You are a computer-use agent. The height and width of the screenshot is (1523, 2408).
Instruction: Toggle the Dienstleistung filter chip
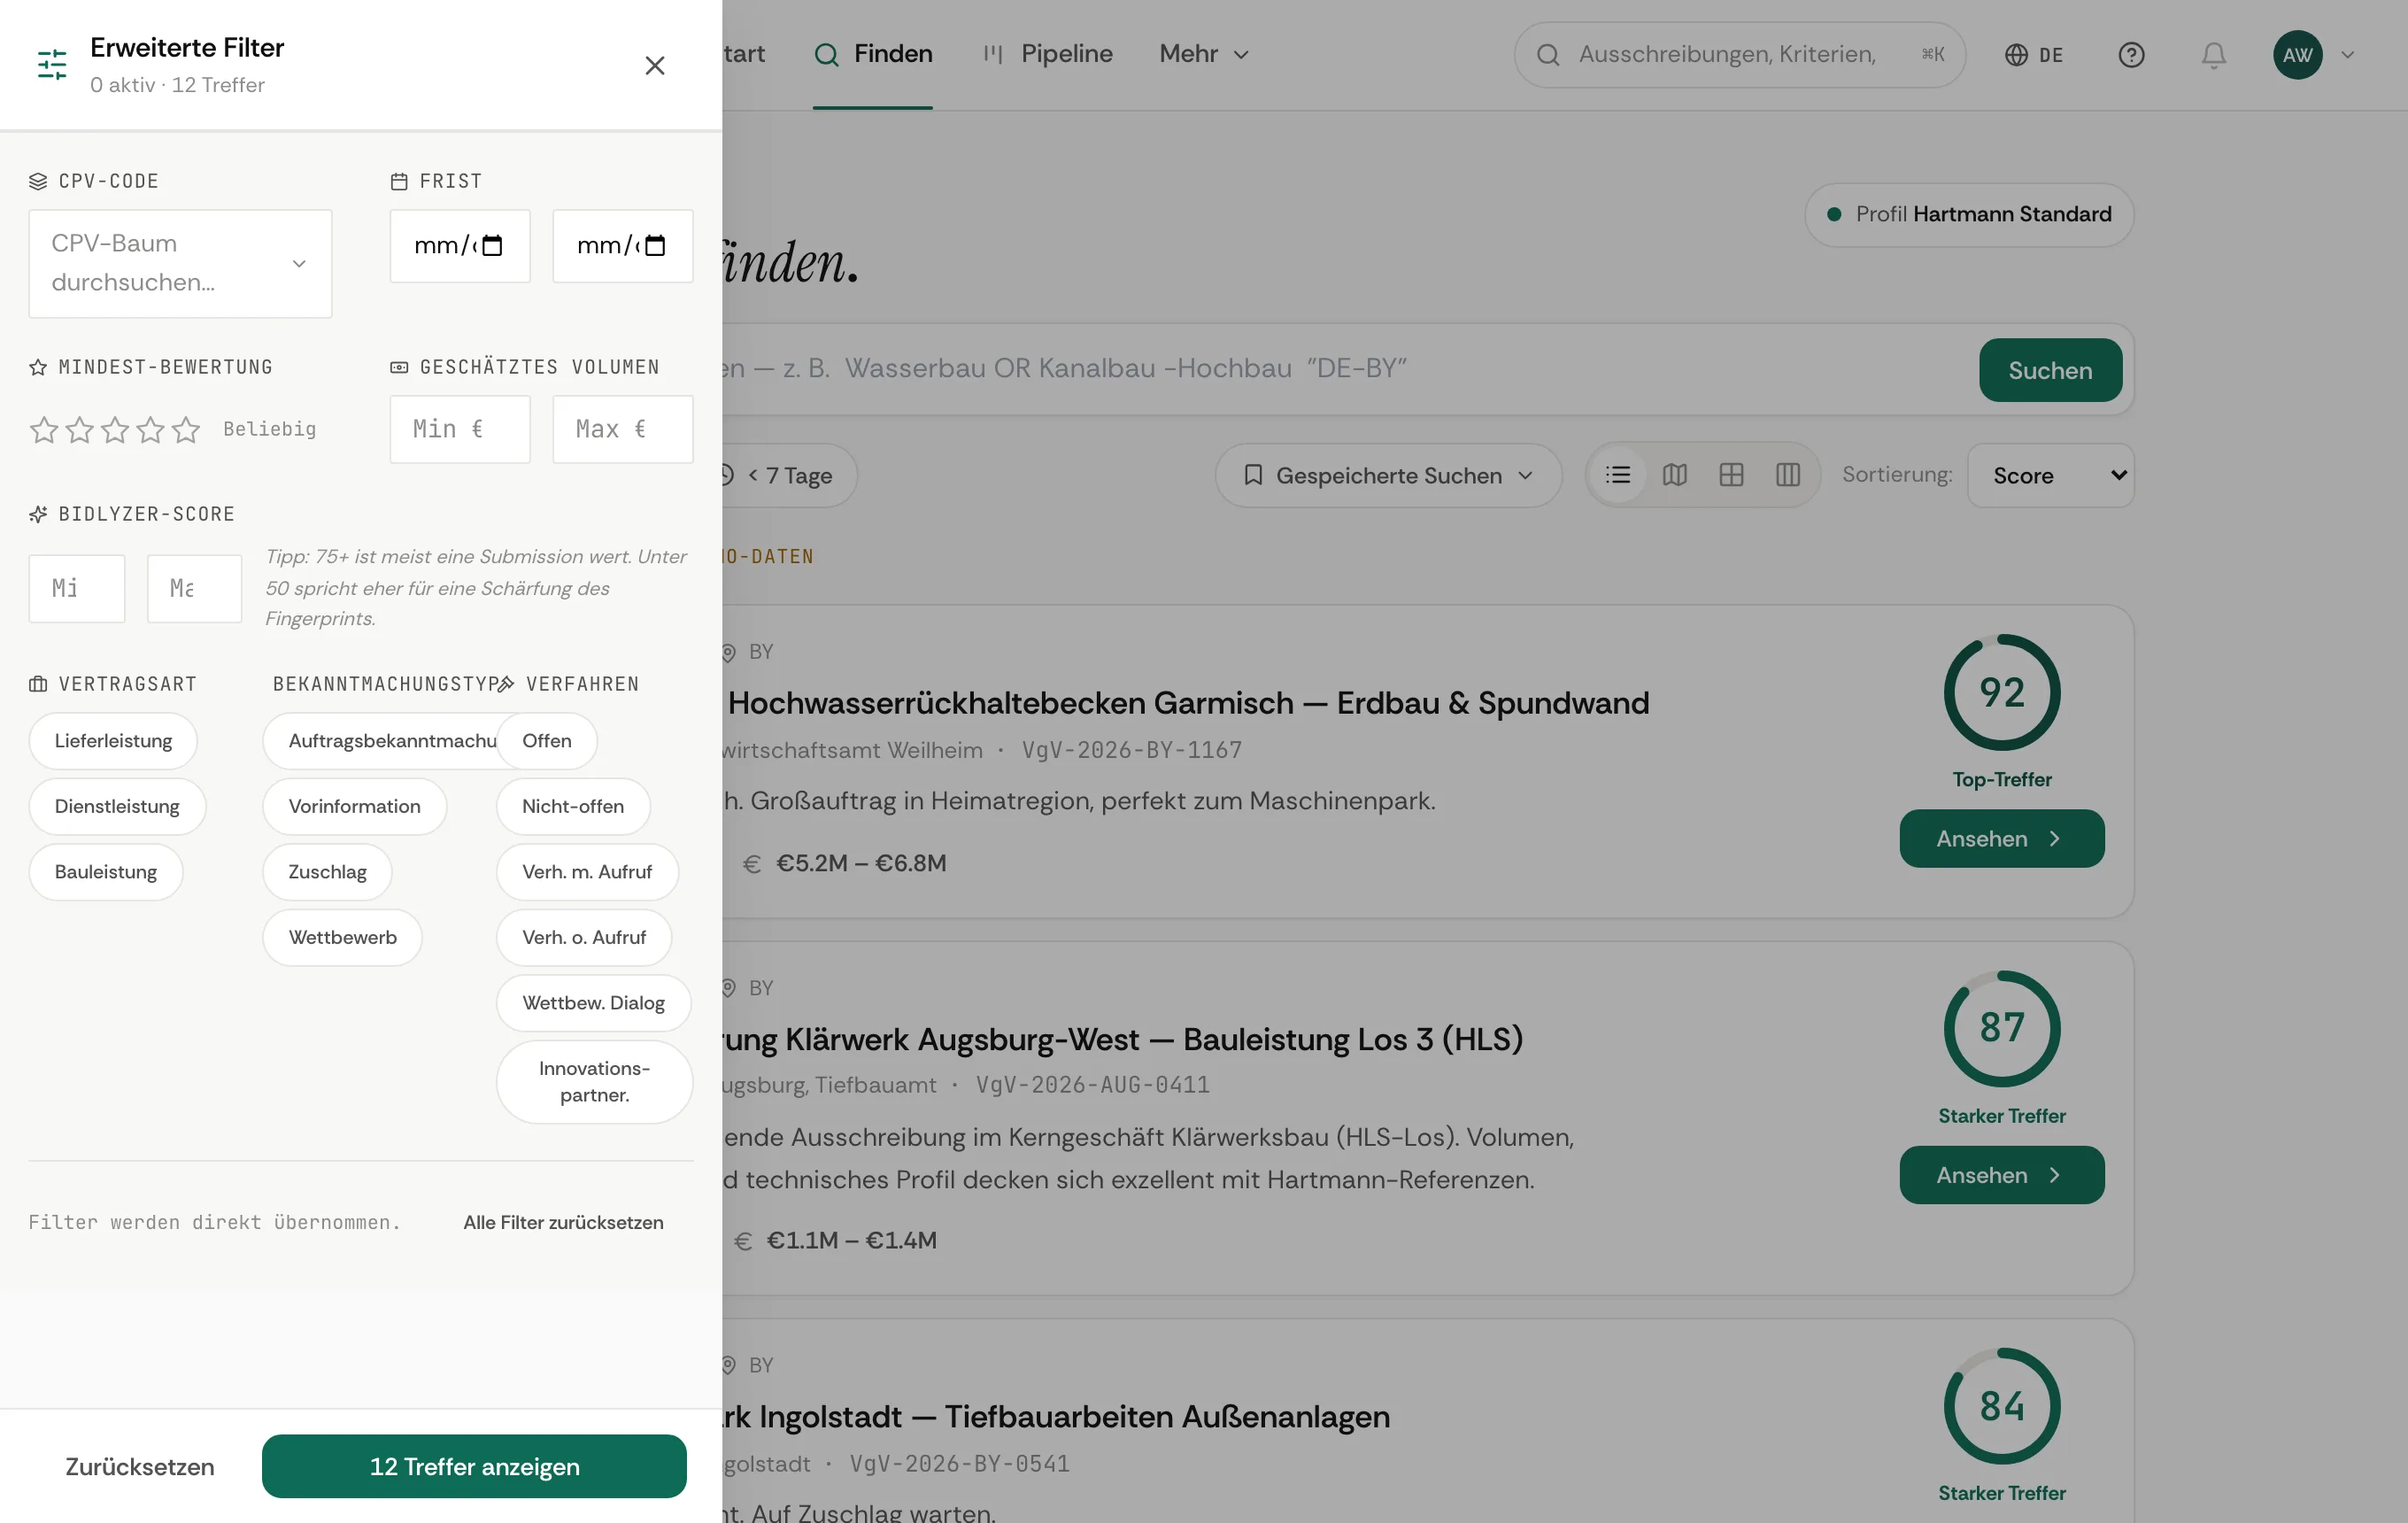117,806
